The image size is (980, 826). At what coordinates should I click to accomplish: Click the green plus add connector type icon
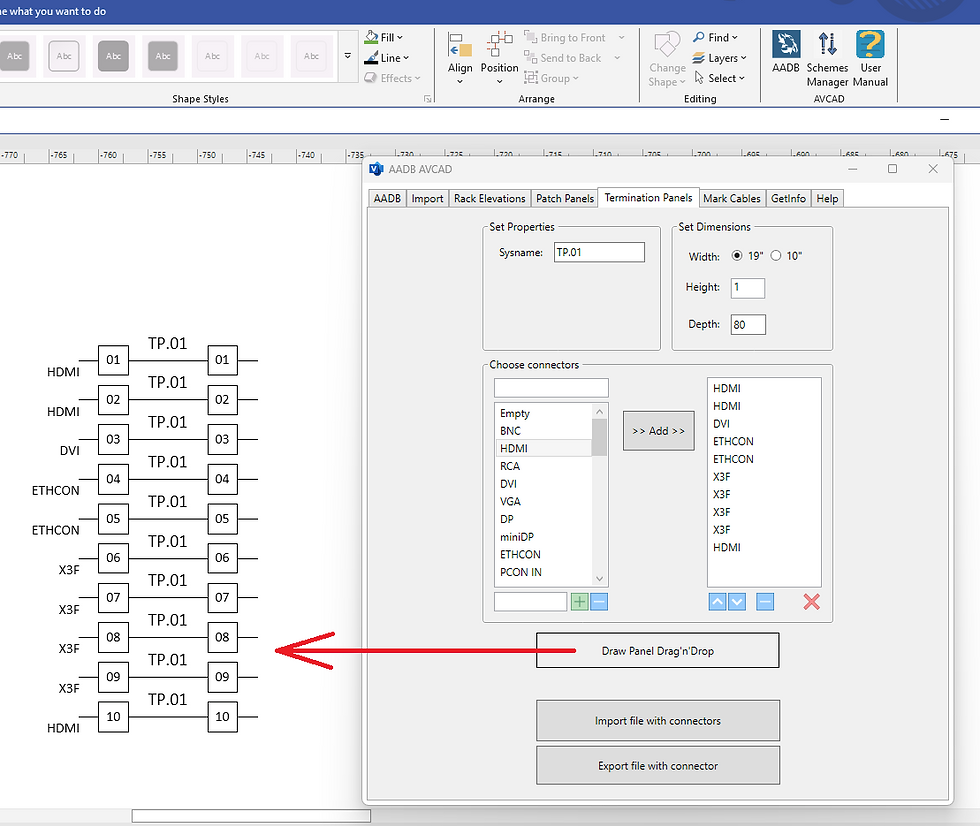click(579, 602)
